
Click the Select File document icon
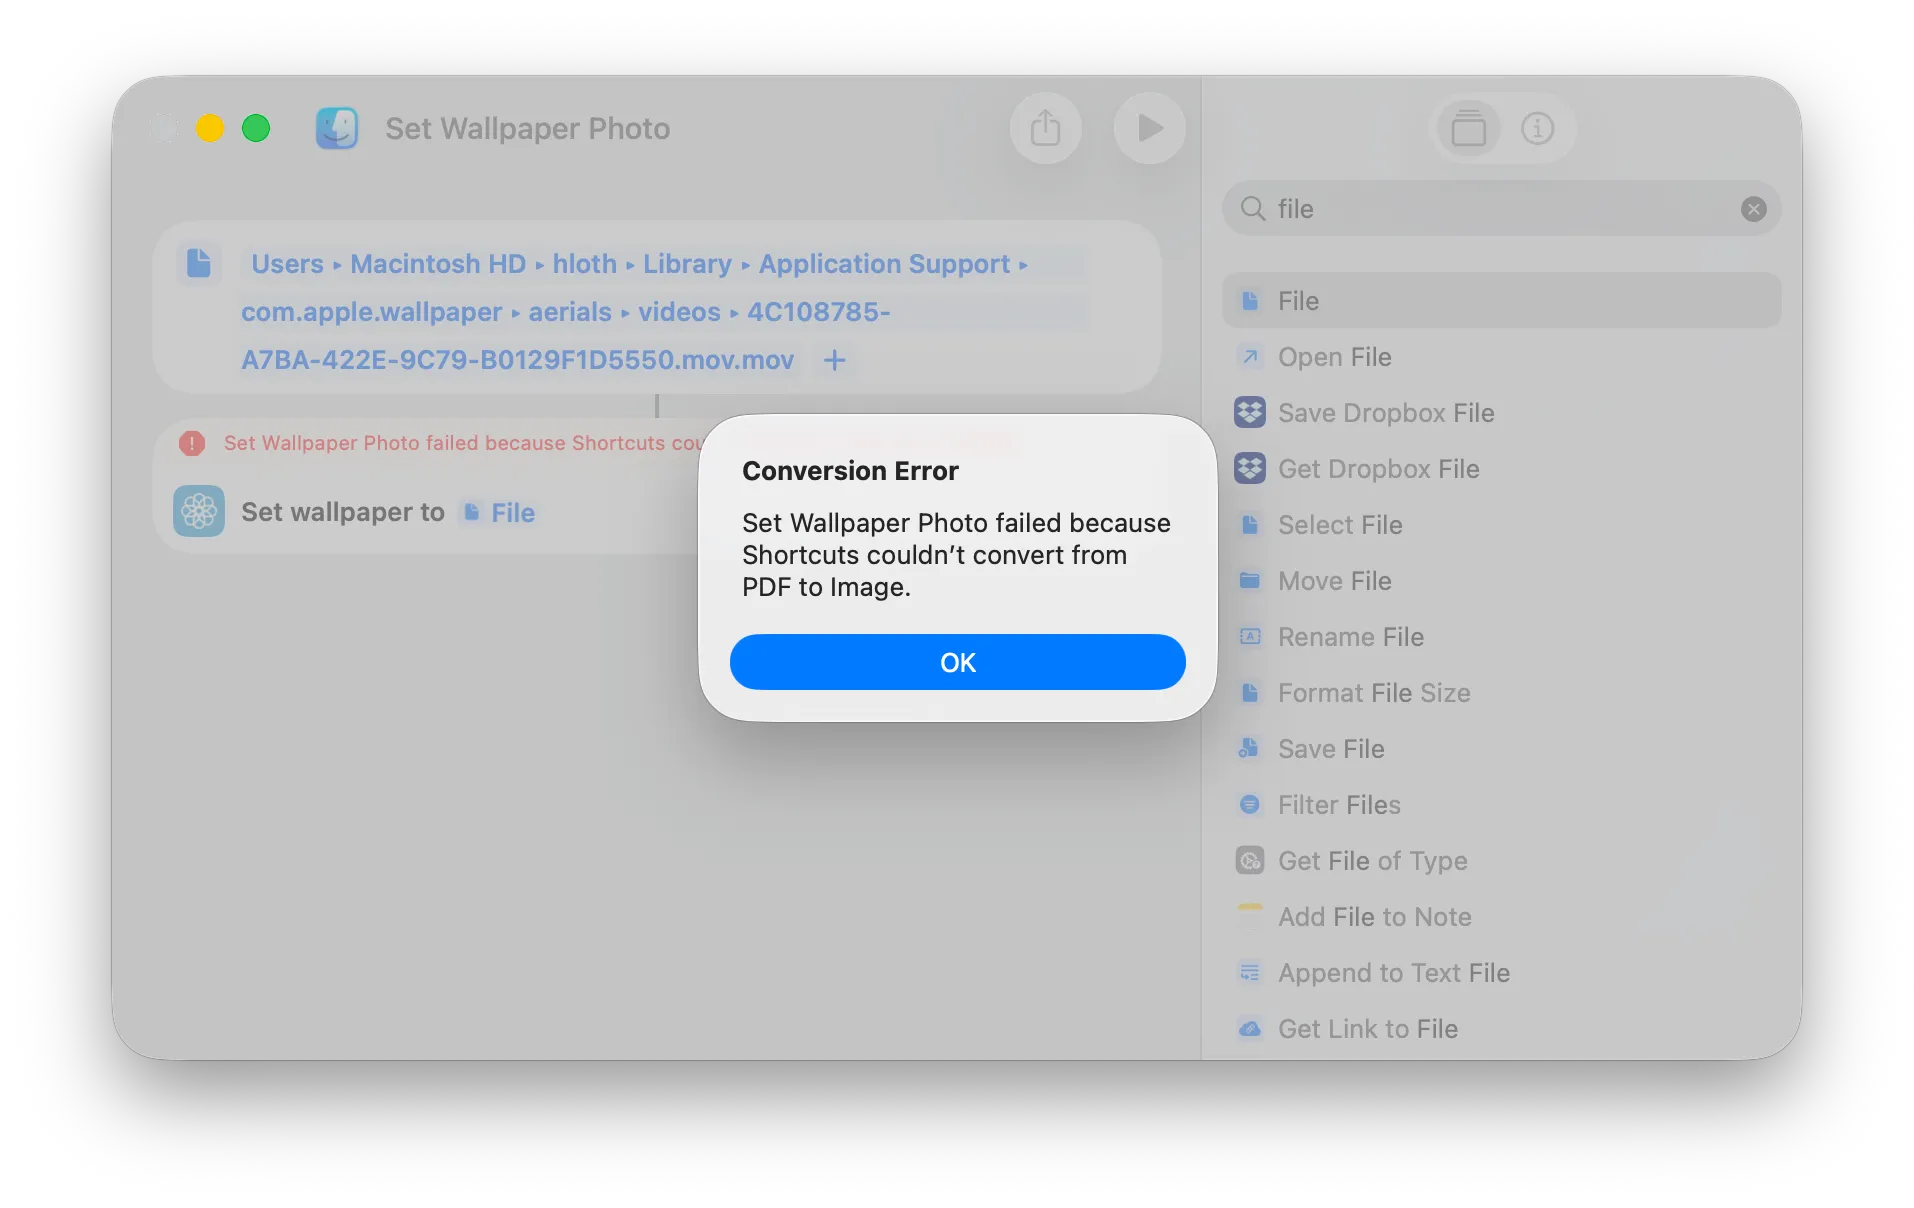(1249, 525)
